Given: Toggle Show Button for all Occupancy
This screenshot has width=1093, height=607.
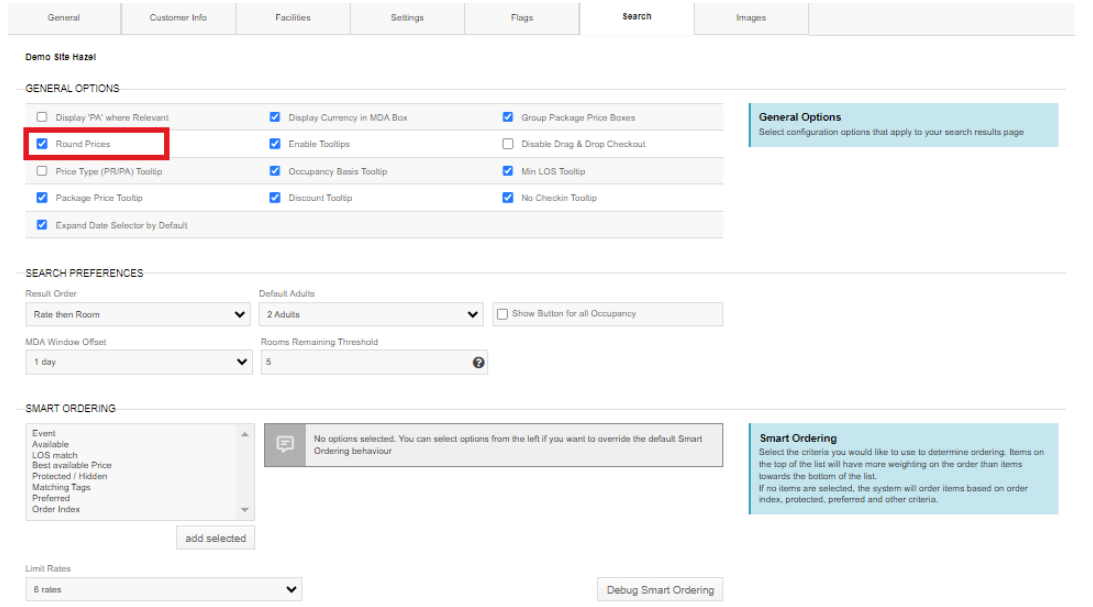Looking at the screenshot, I should 502,314.
